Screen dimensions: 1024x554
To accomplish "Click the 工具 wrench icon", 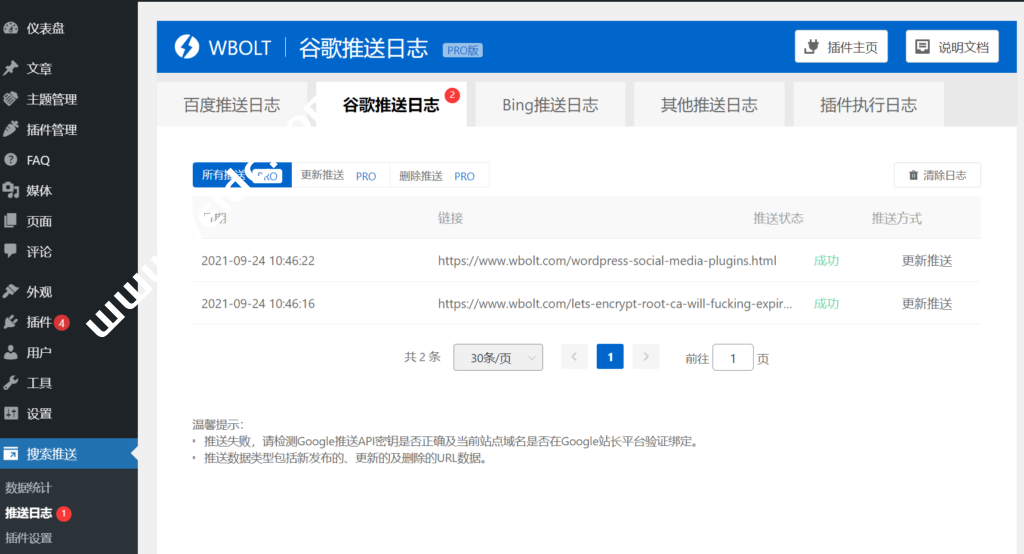I will point(10,383).
